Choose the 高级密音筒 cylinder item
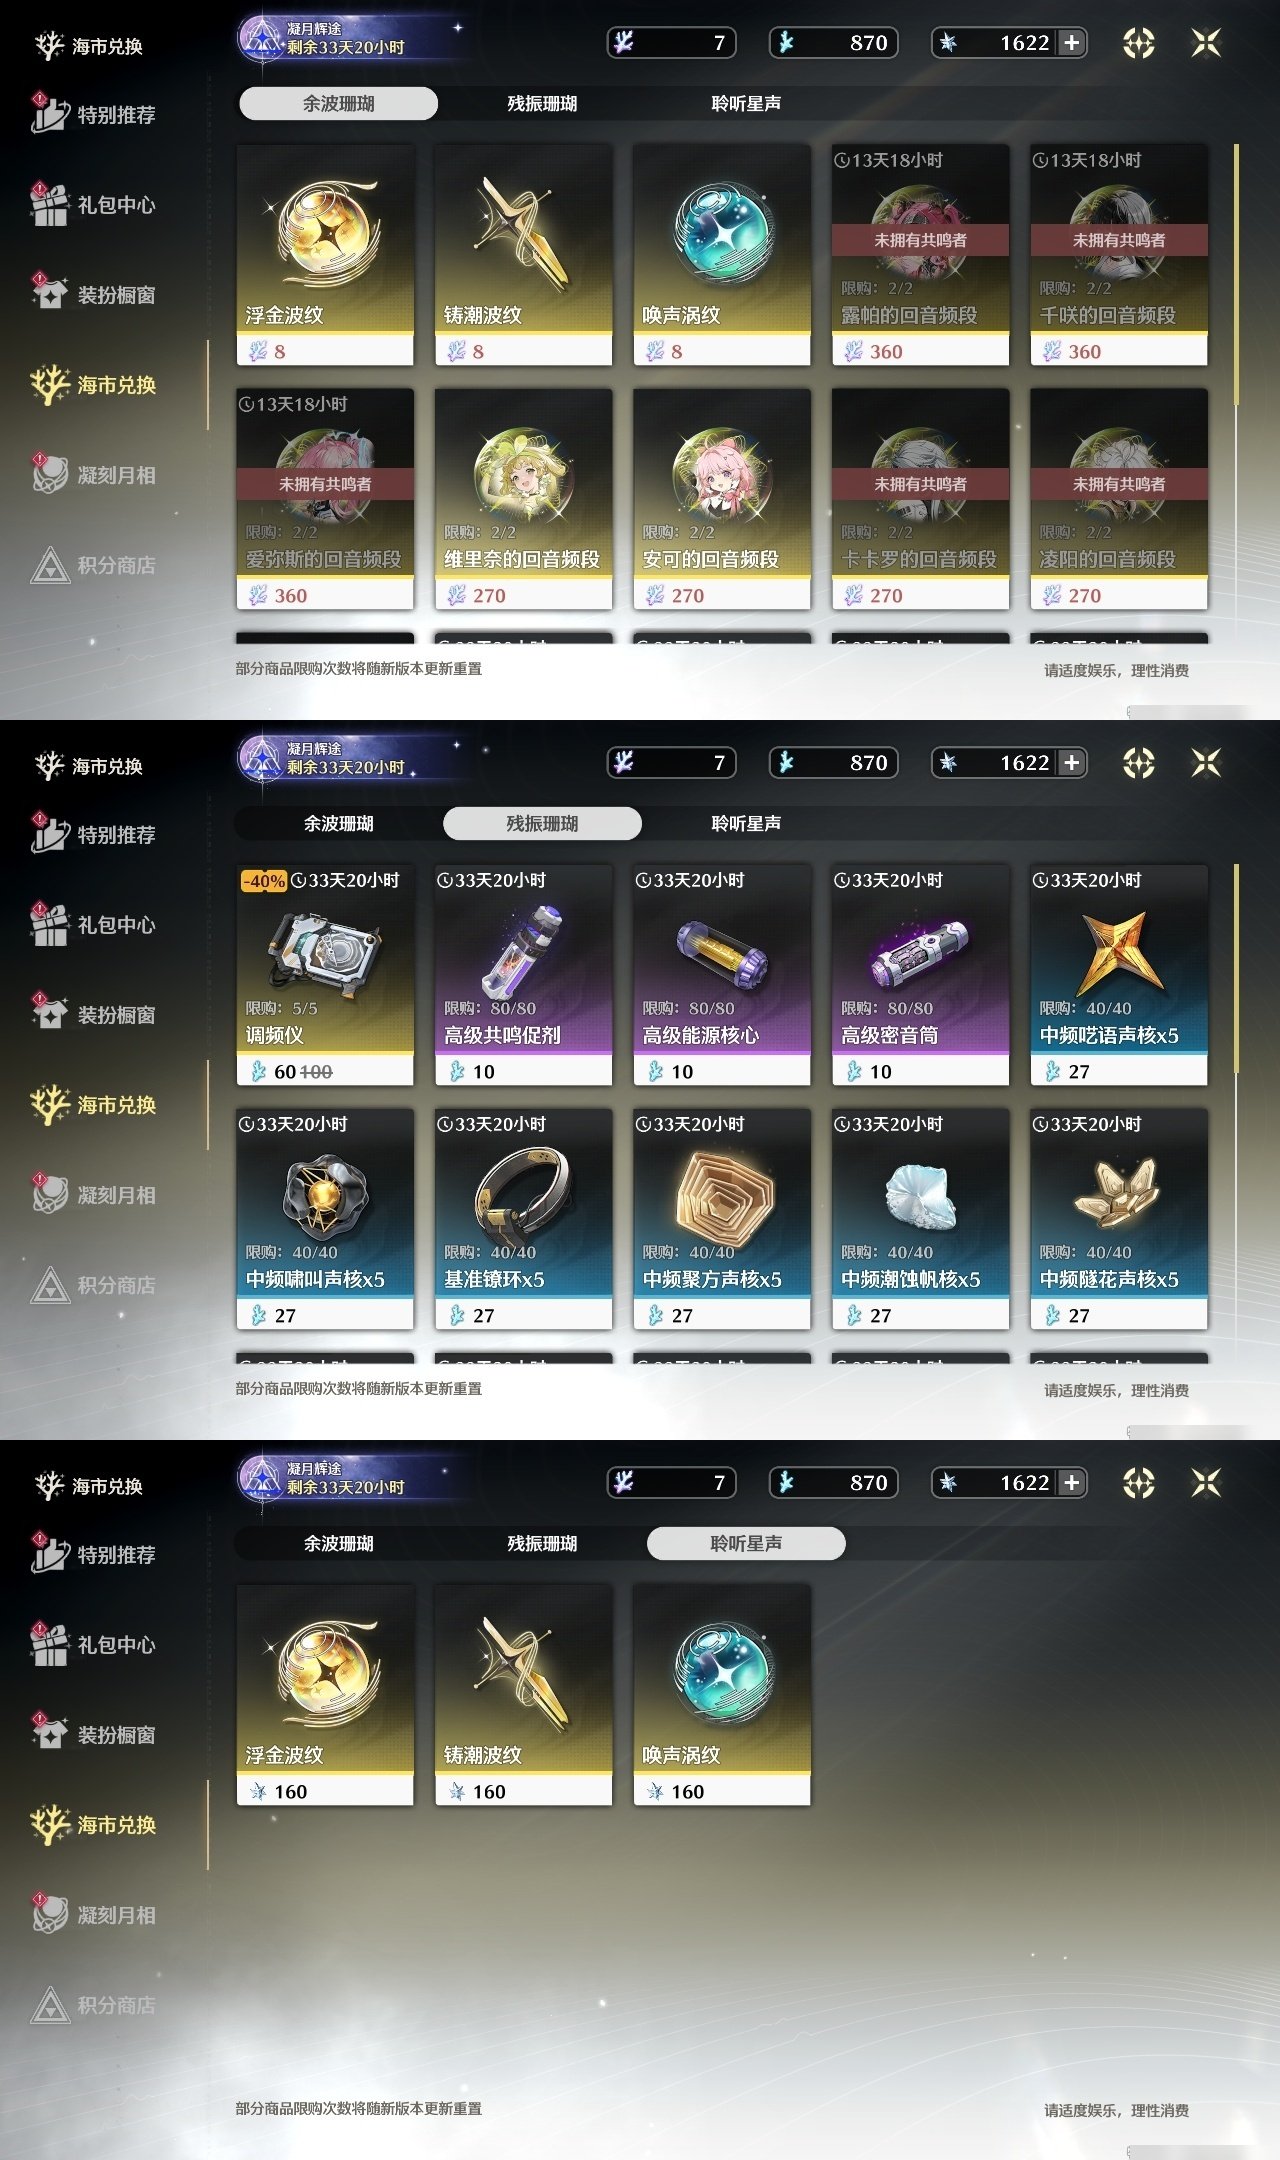Screen dimensions: 1280x2160 [x=920, y=975]
